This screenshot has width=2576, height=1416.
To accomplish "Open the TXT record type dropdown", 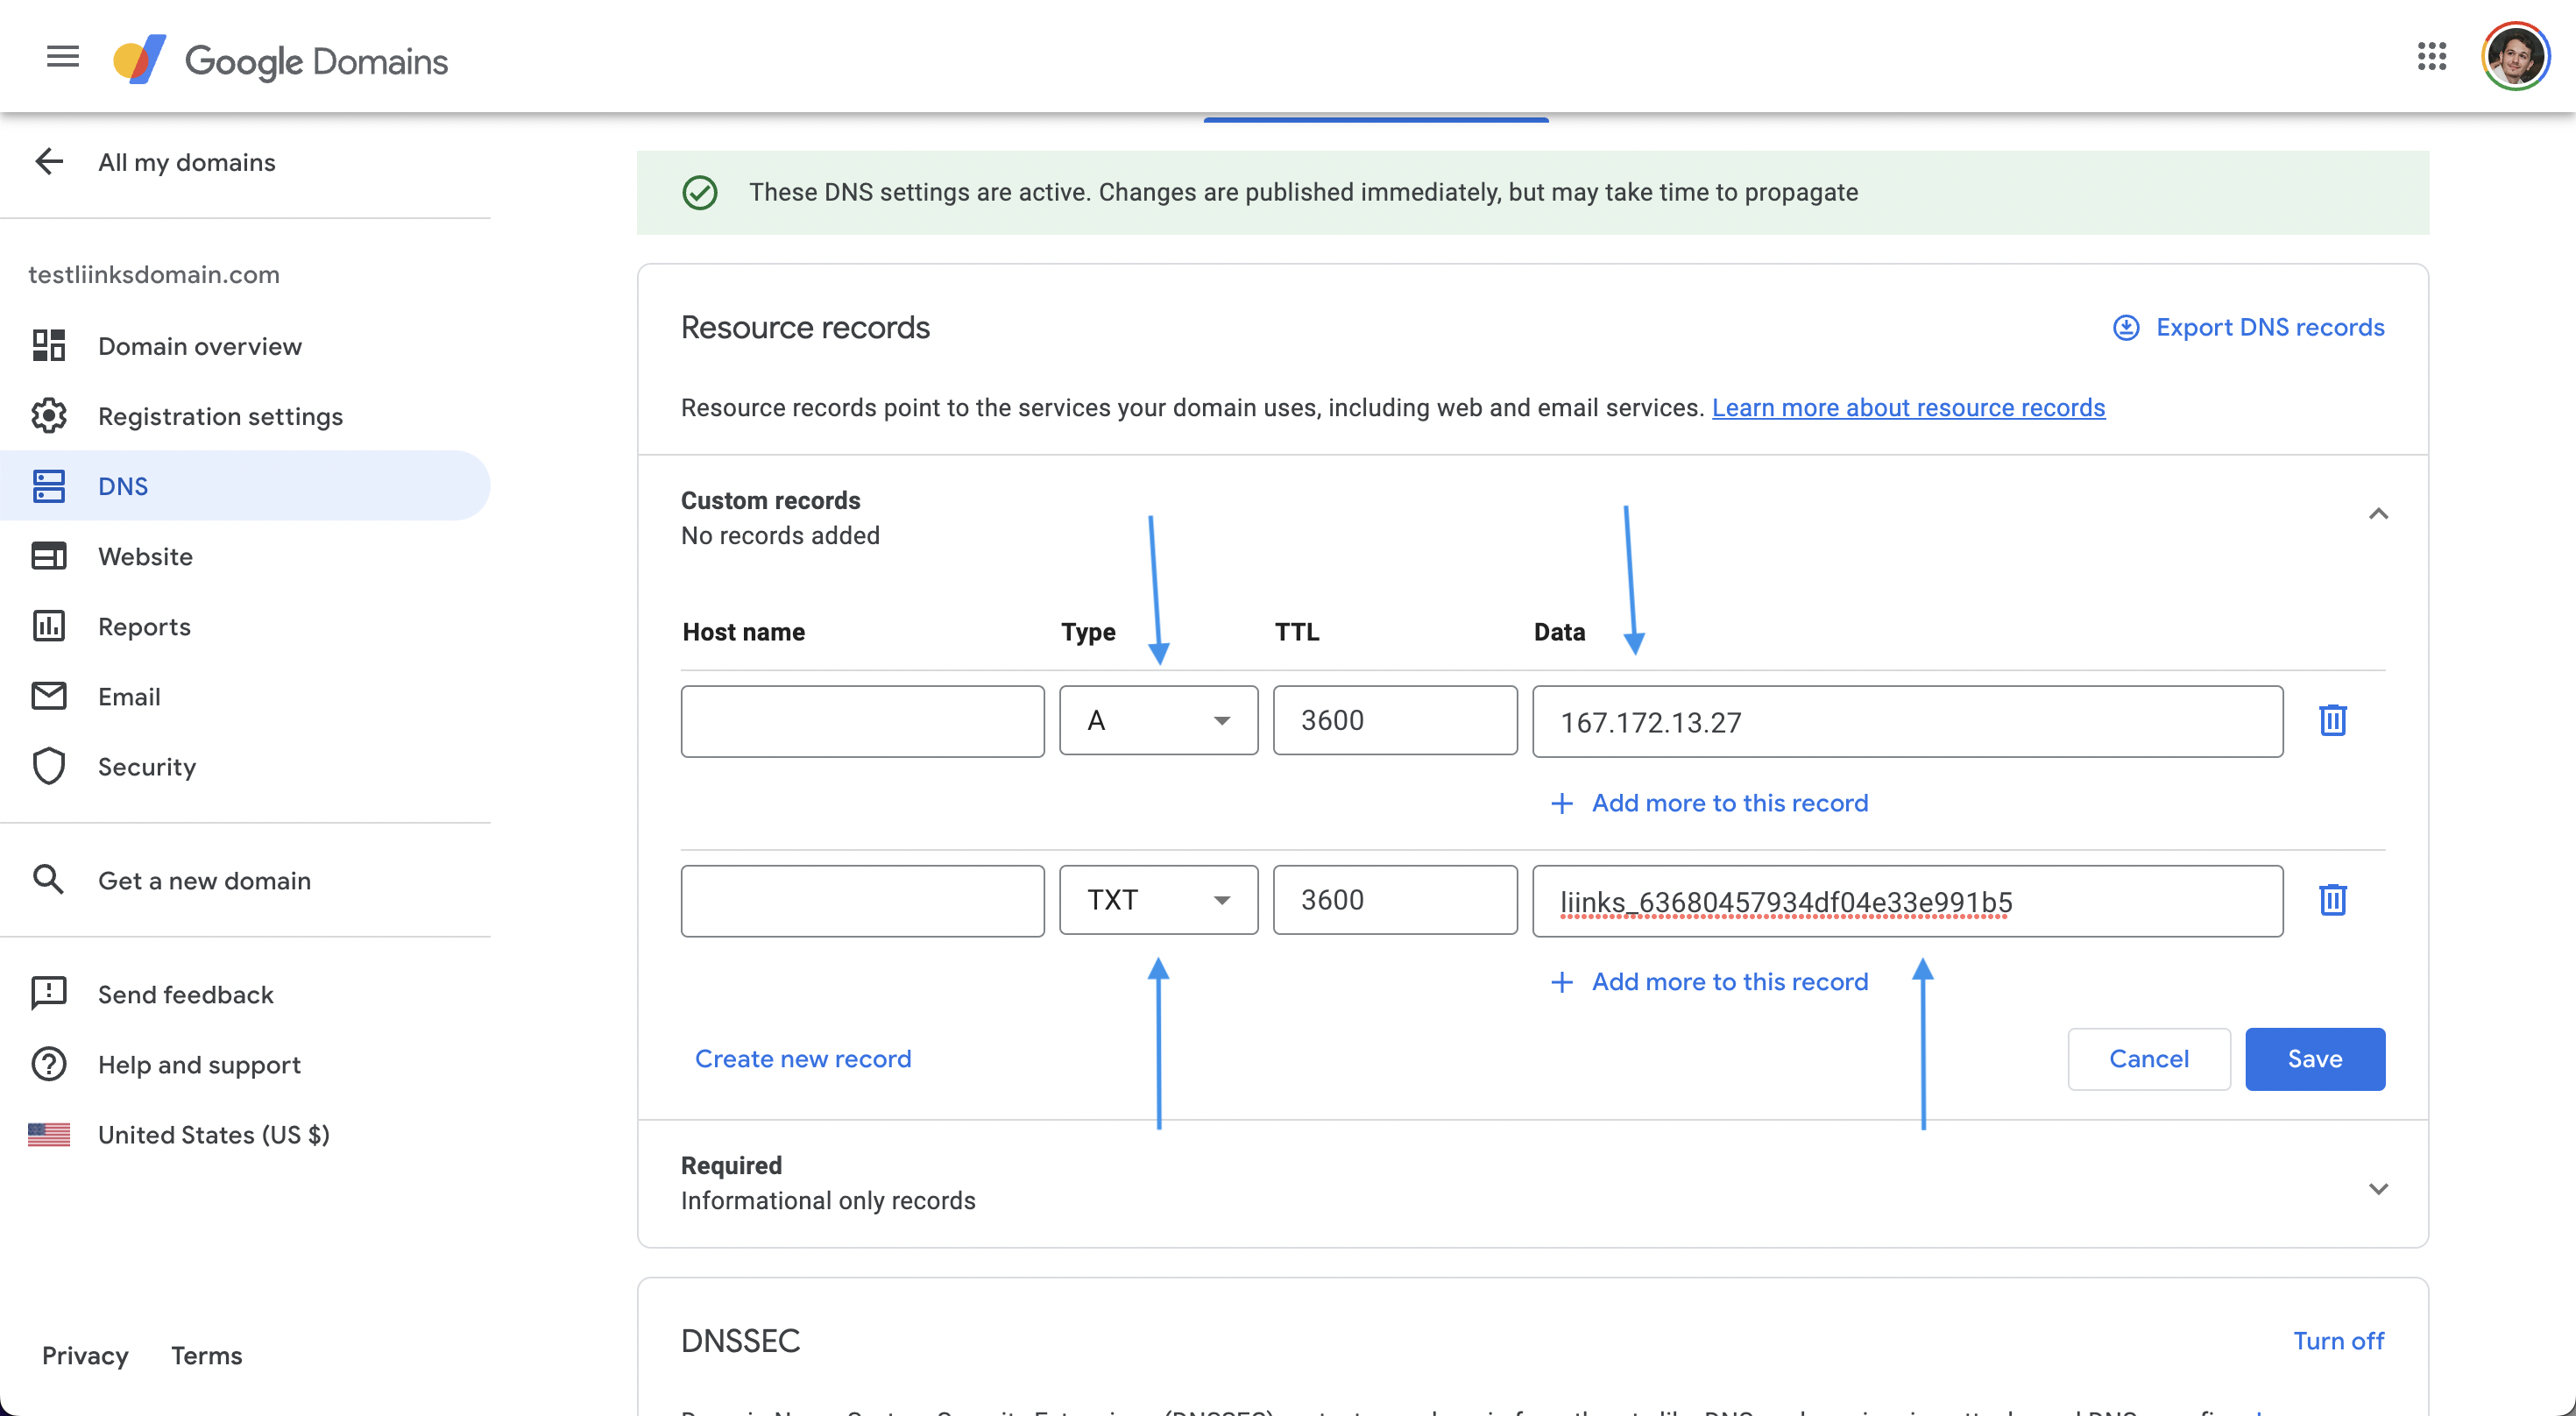I will pyautogui.click(x=1158, y=900).
